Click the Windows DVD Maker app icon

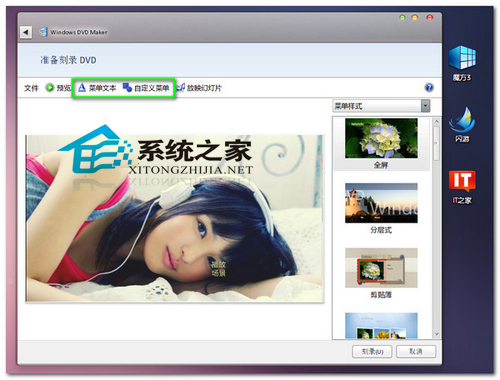tap(43, 32)
